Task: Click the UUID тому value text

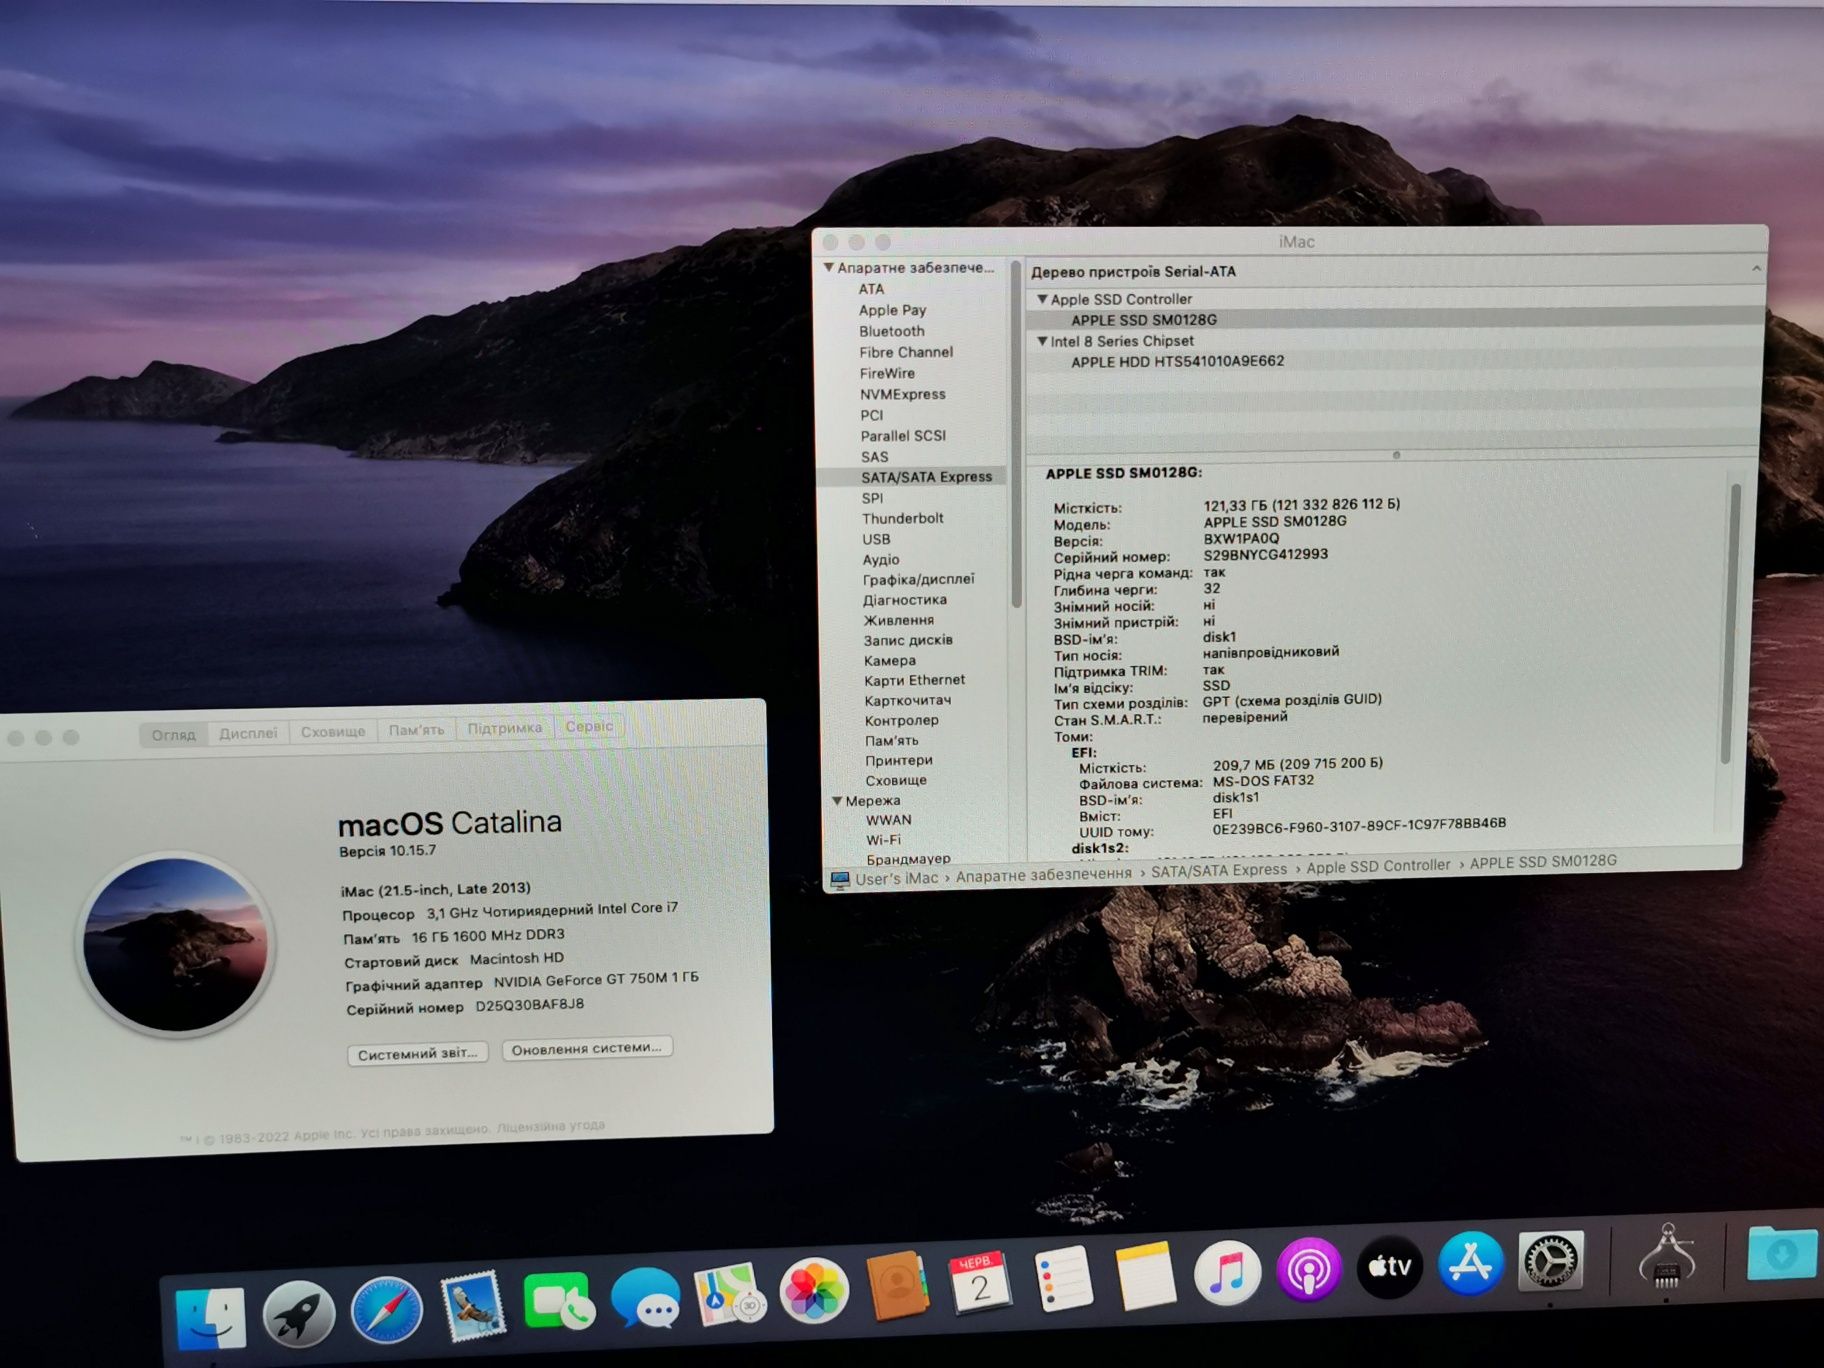Action: [x=1358, y=825]
